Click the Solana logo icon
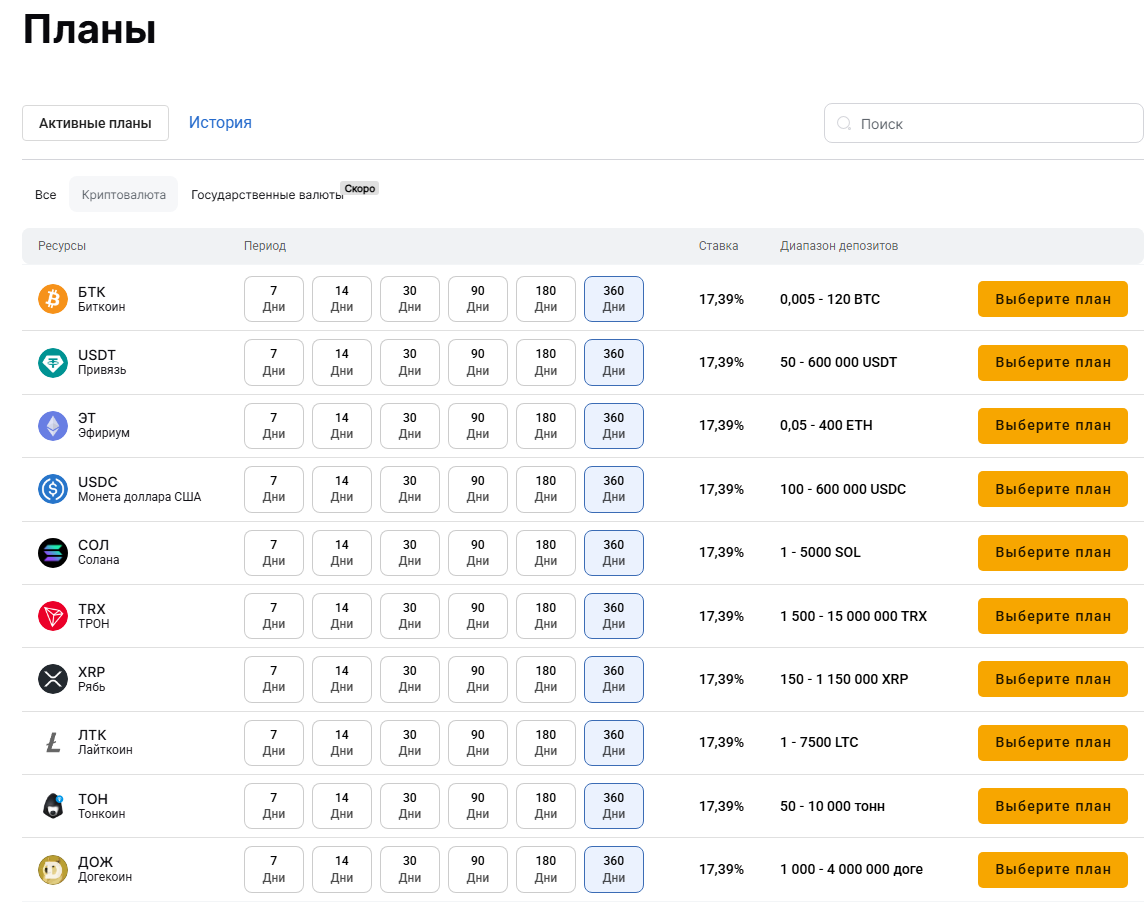 53,553
